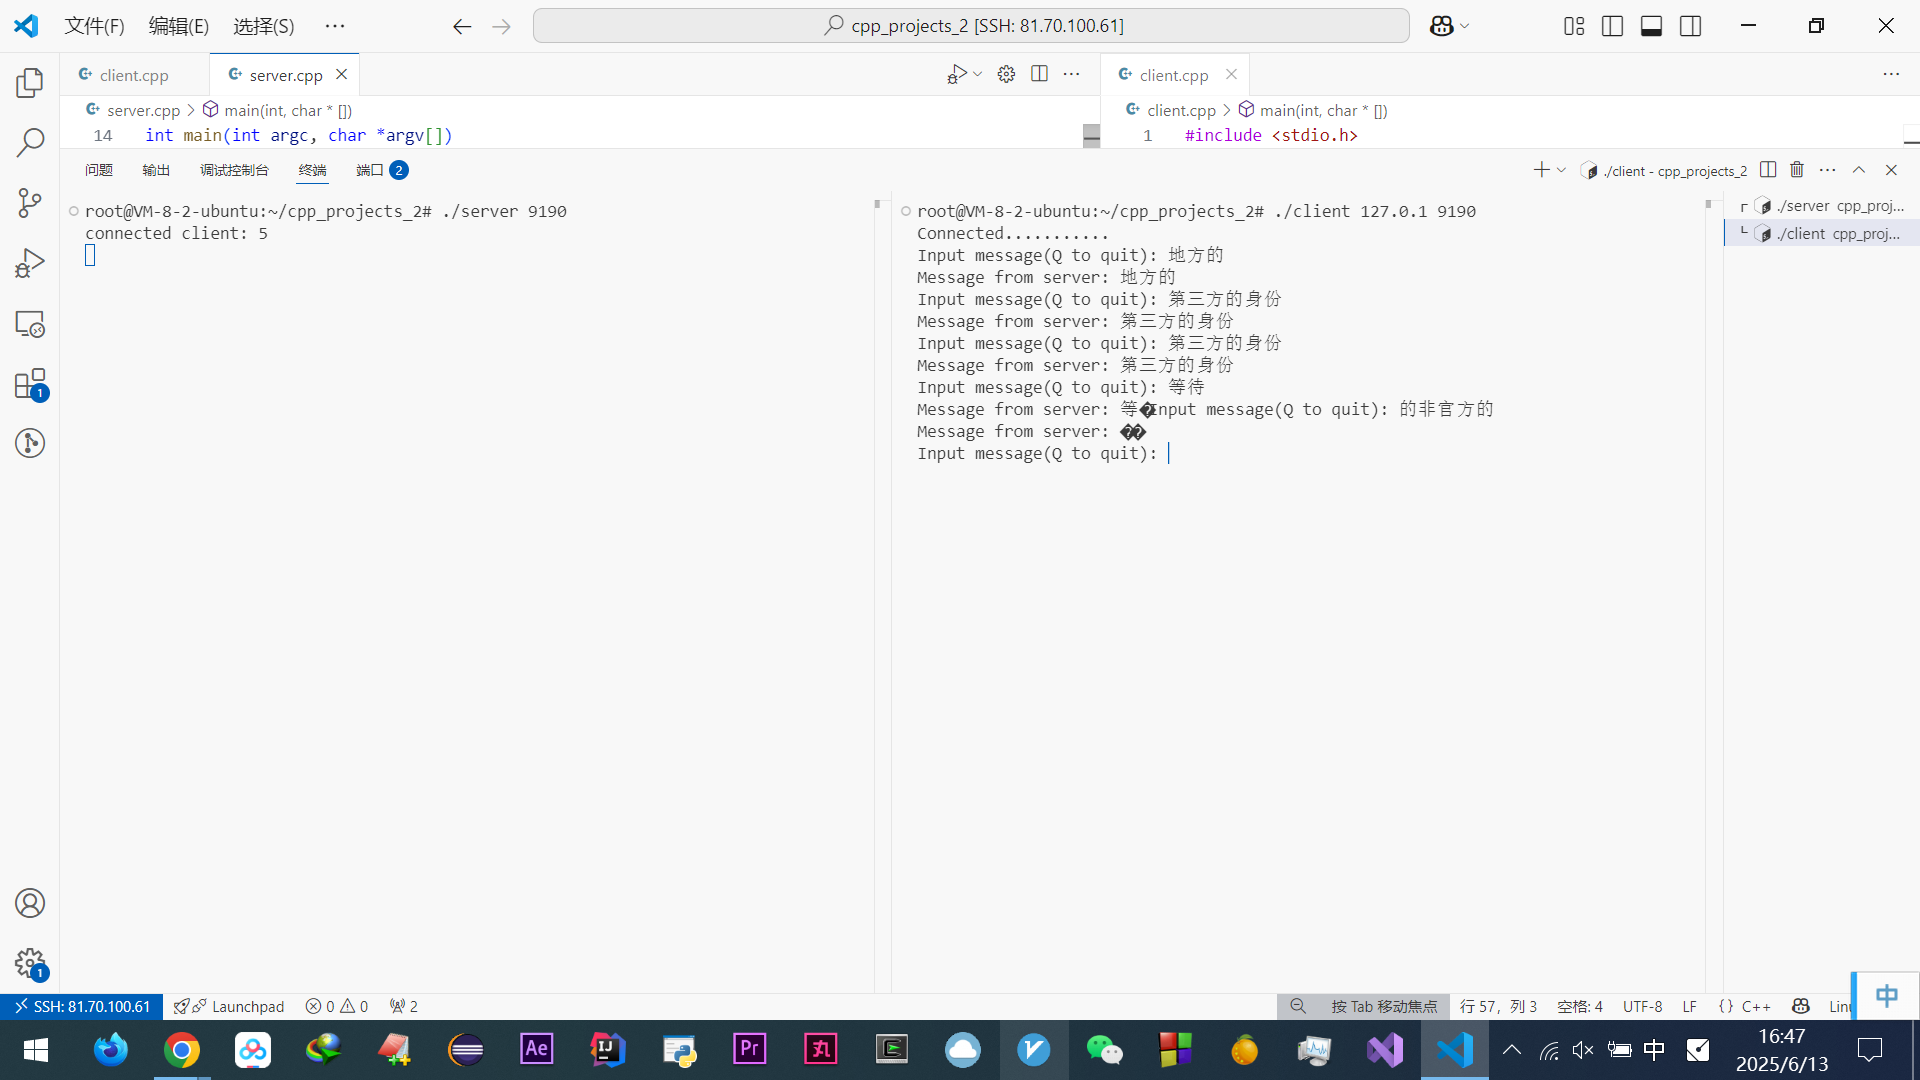Viewport: 1920px width, 1080px height.
Task: Open Remote Explorer view
Action: click(x=30, y=324)
